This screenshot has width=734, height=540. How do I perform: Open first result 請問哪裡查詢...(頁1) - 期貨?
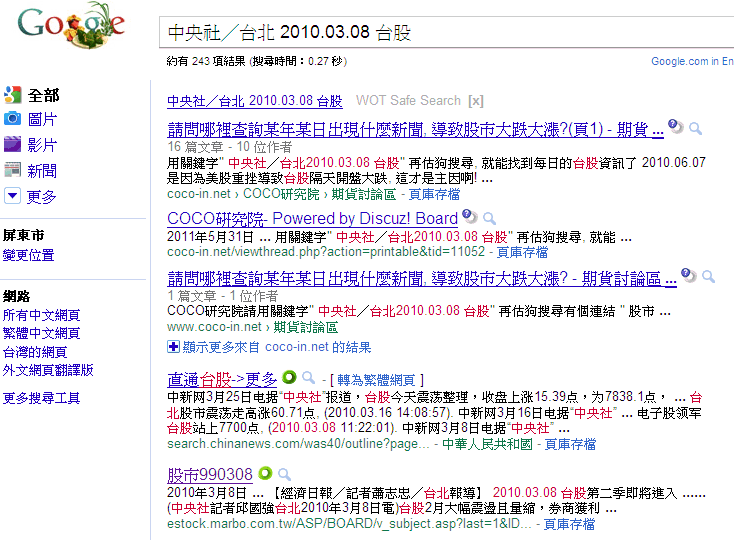415,129
